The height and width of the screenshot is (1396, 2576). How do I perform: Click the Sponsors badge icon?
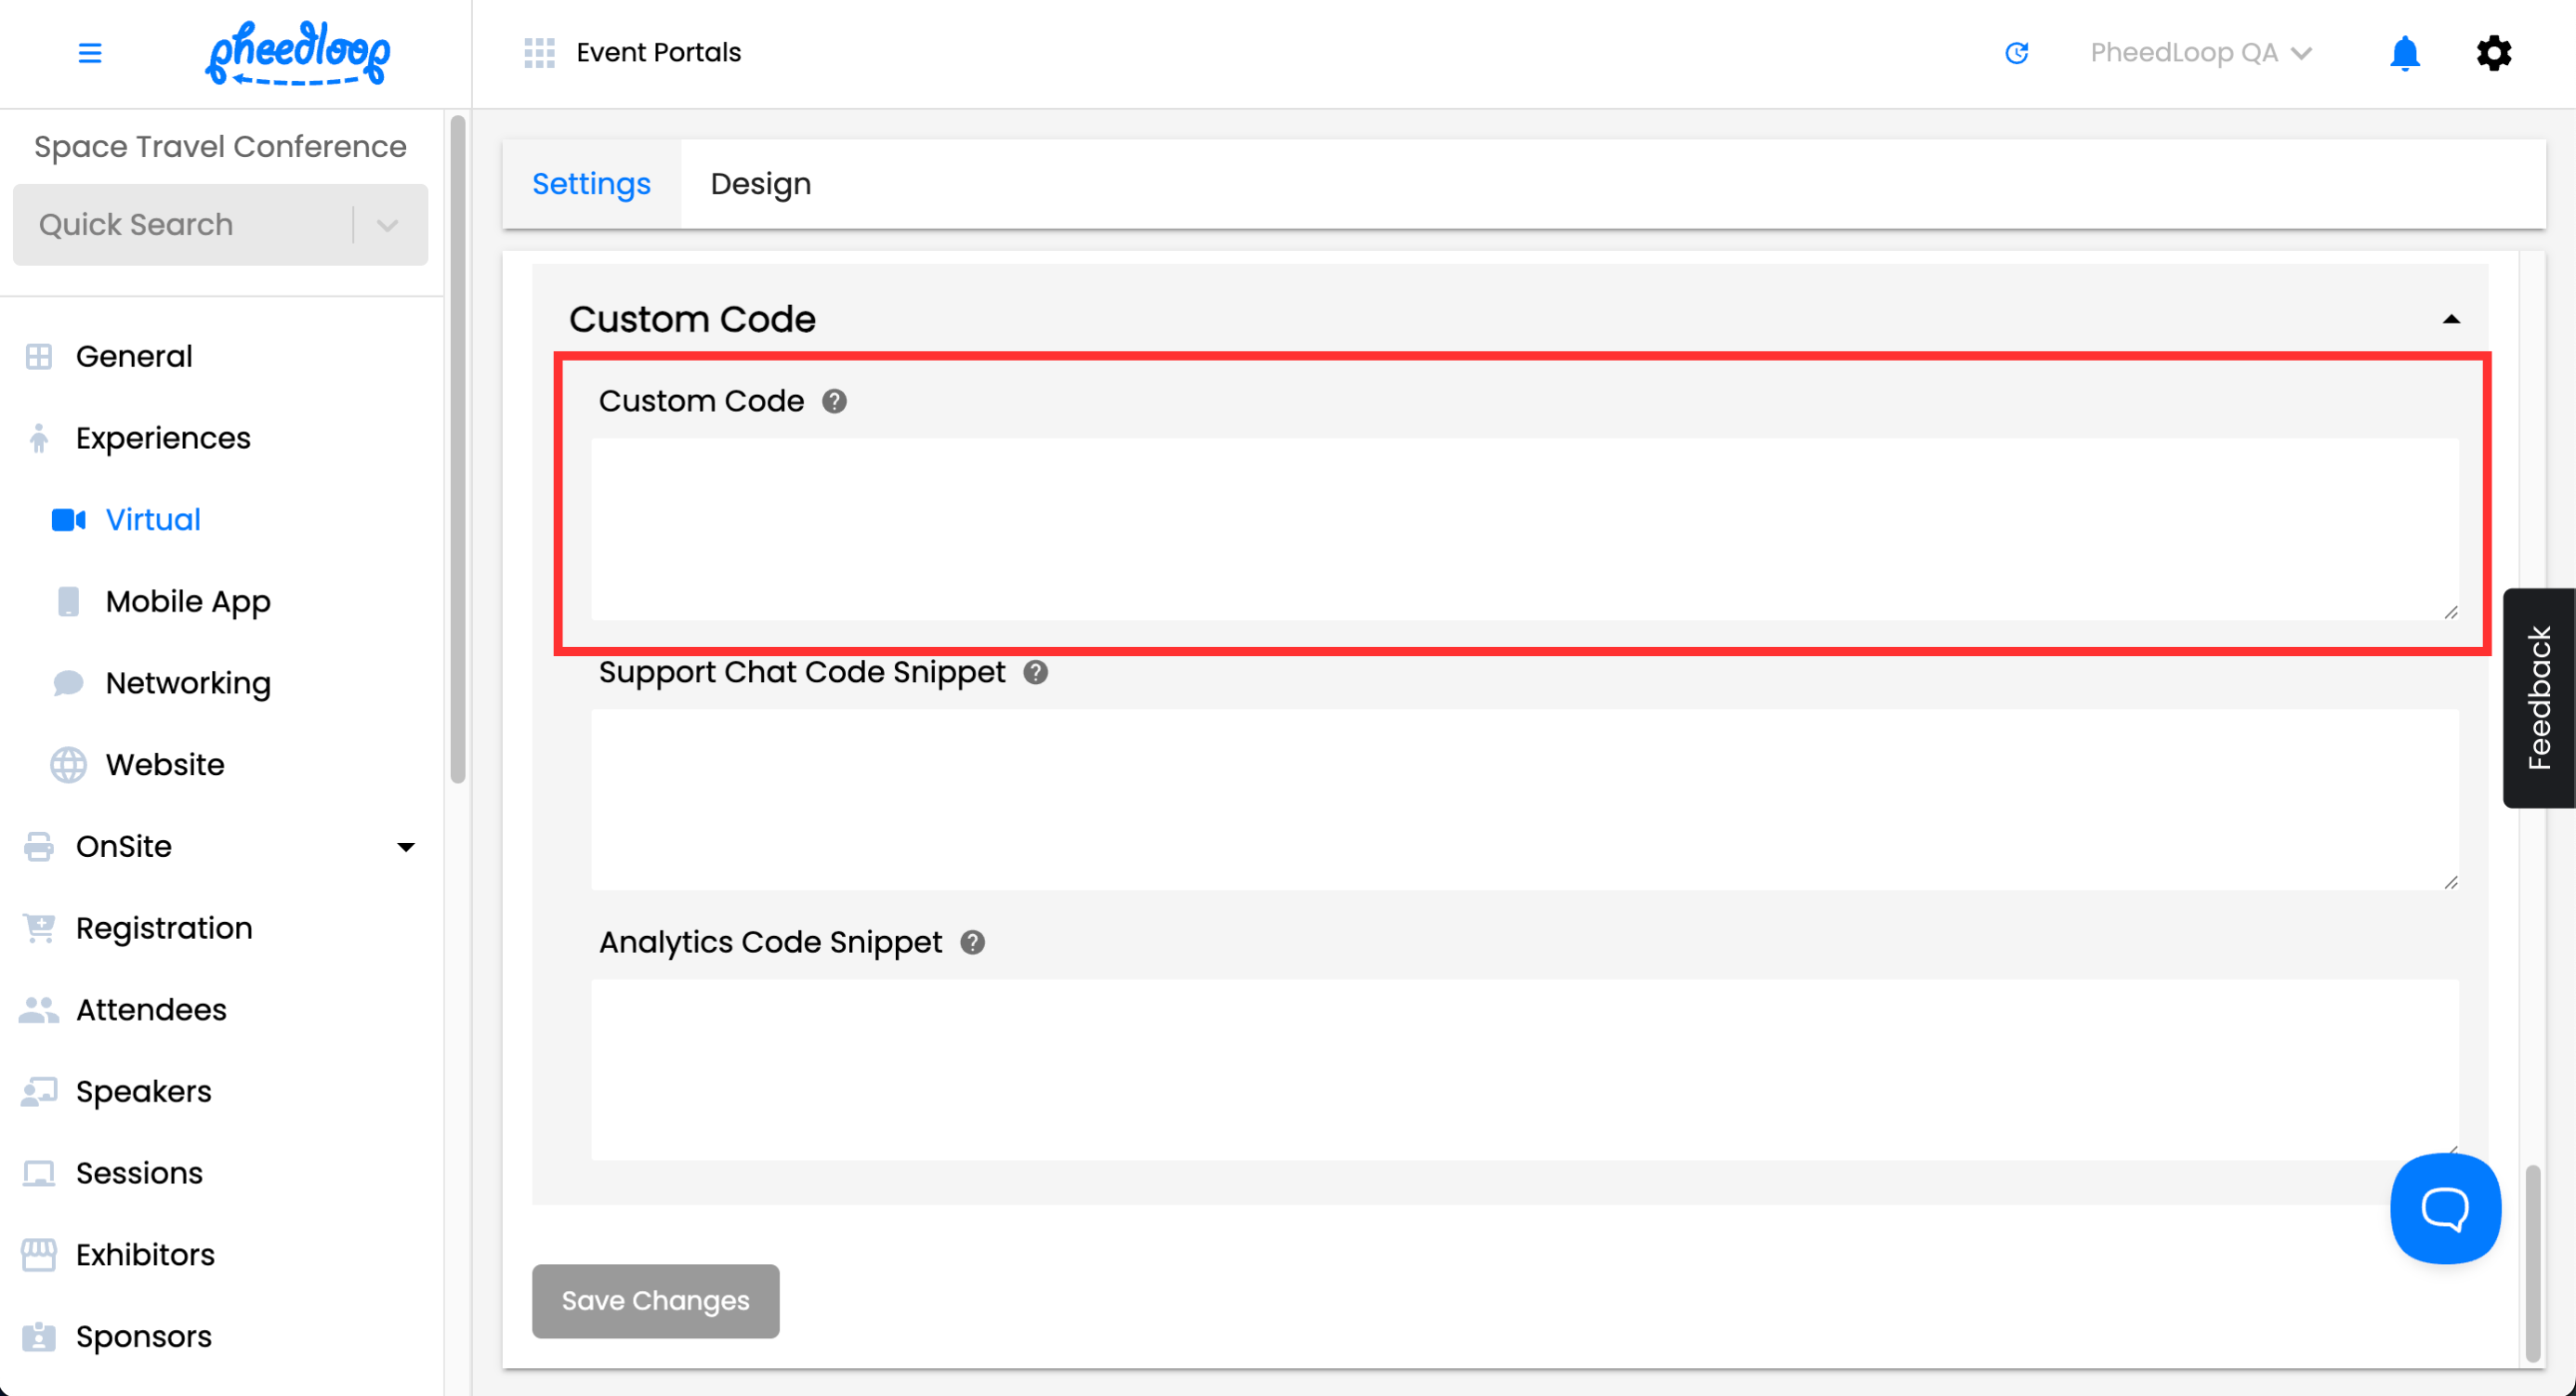coord(39,1337)
